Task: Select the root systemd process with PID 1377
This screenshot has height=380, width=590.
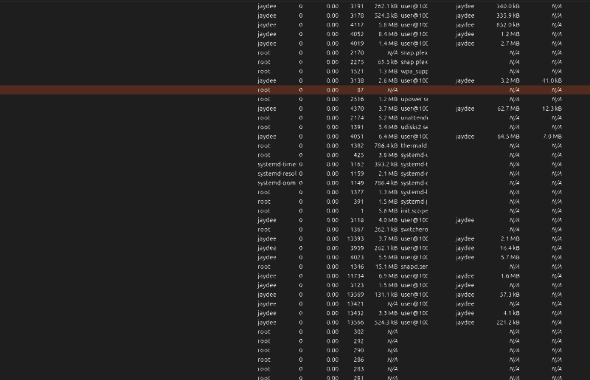Action: pos(295,192)
